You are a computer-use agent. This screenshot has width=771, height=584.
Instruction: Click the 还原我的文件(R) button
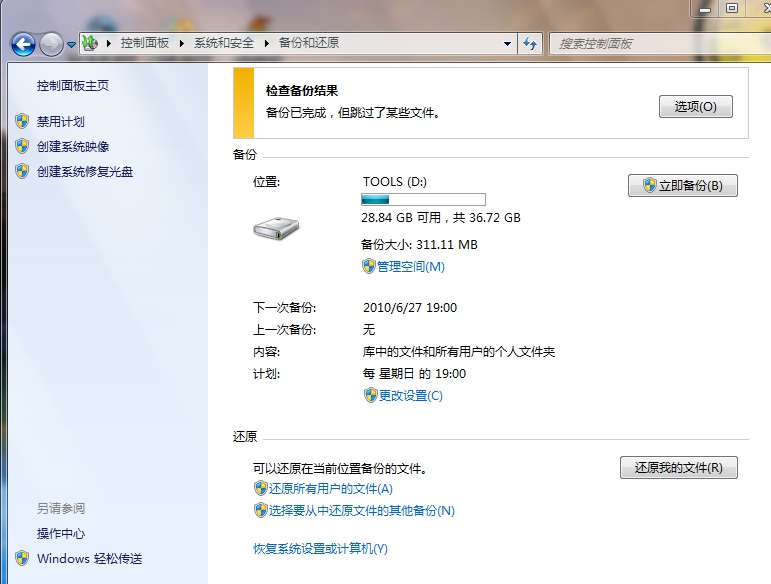coord(679,467)
